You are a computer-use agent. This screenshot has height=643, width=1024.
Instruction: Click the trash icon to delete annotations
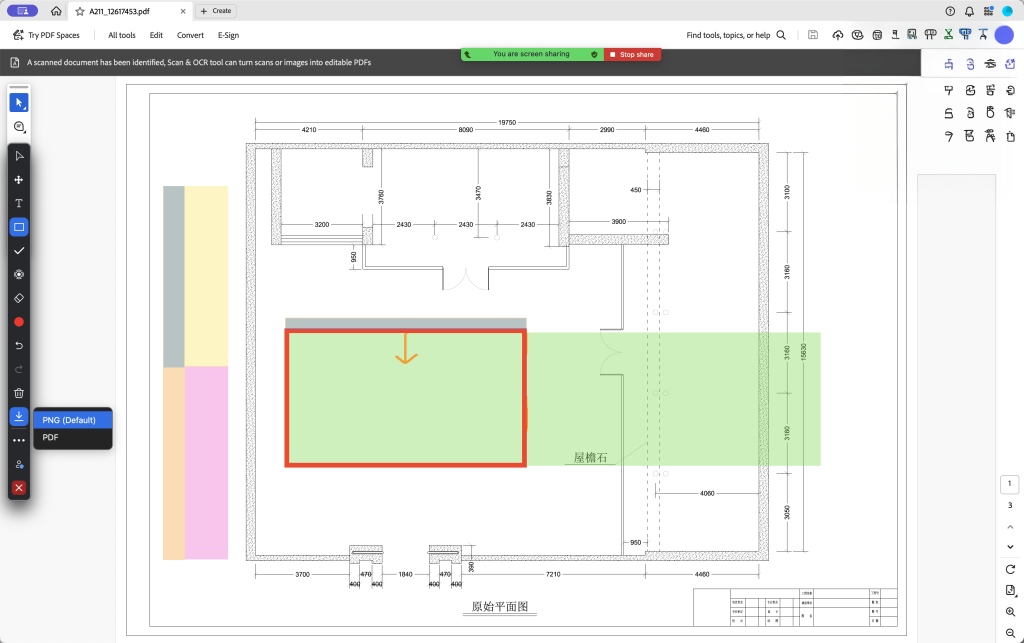19,393
